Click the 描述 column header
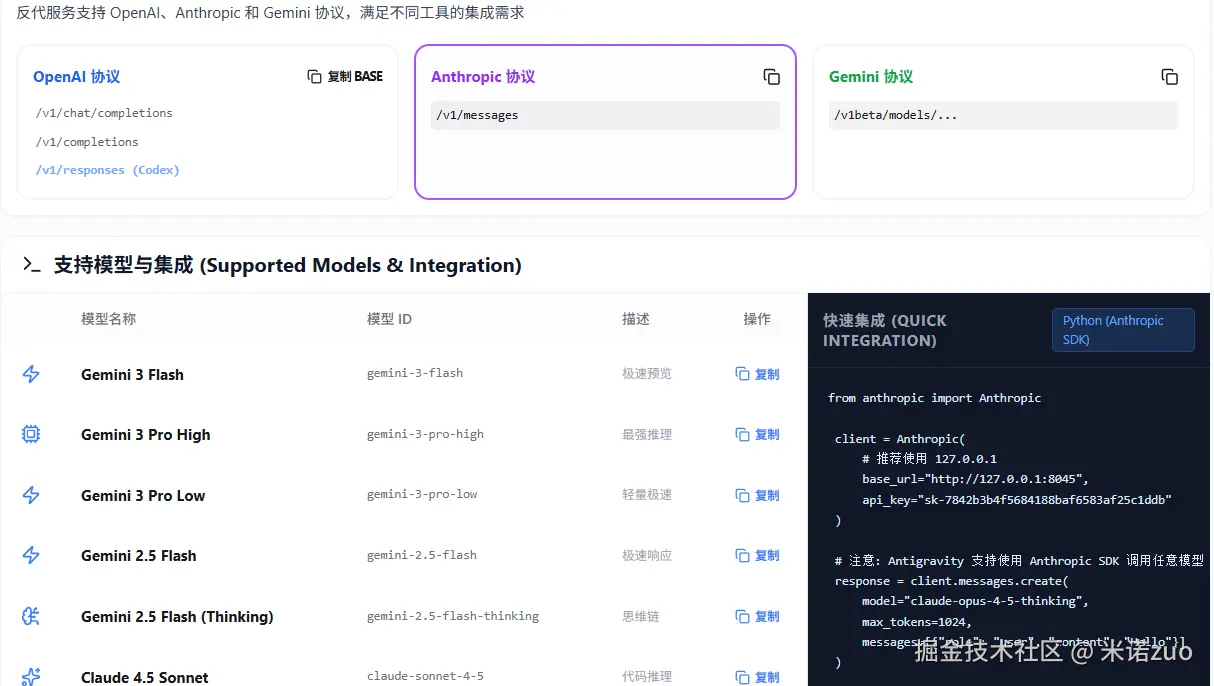This screenshot has width=1214, height=686. click(x=636, y=319)
